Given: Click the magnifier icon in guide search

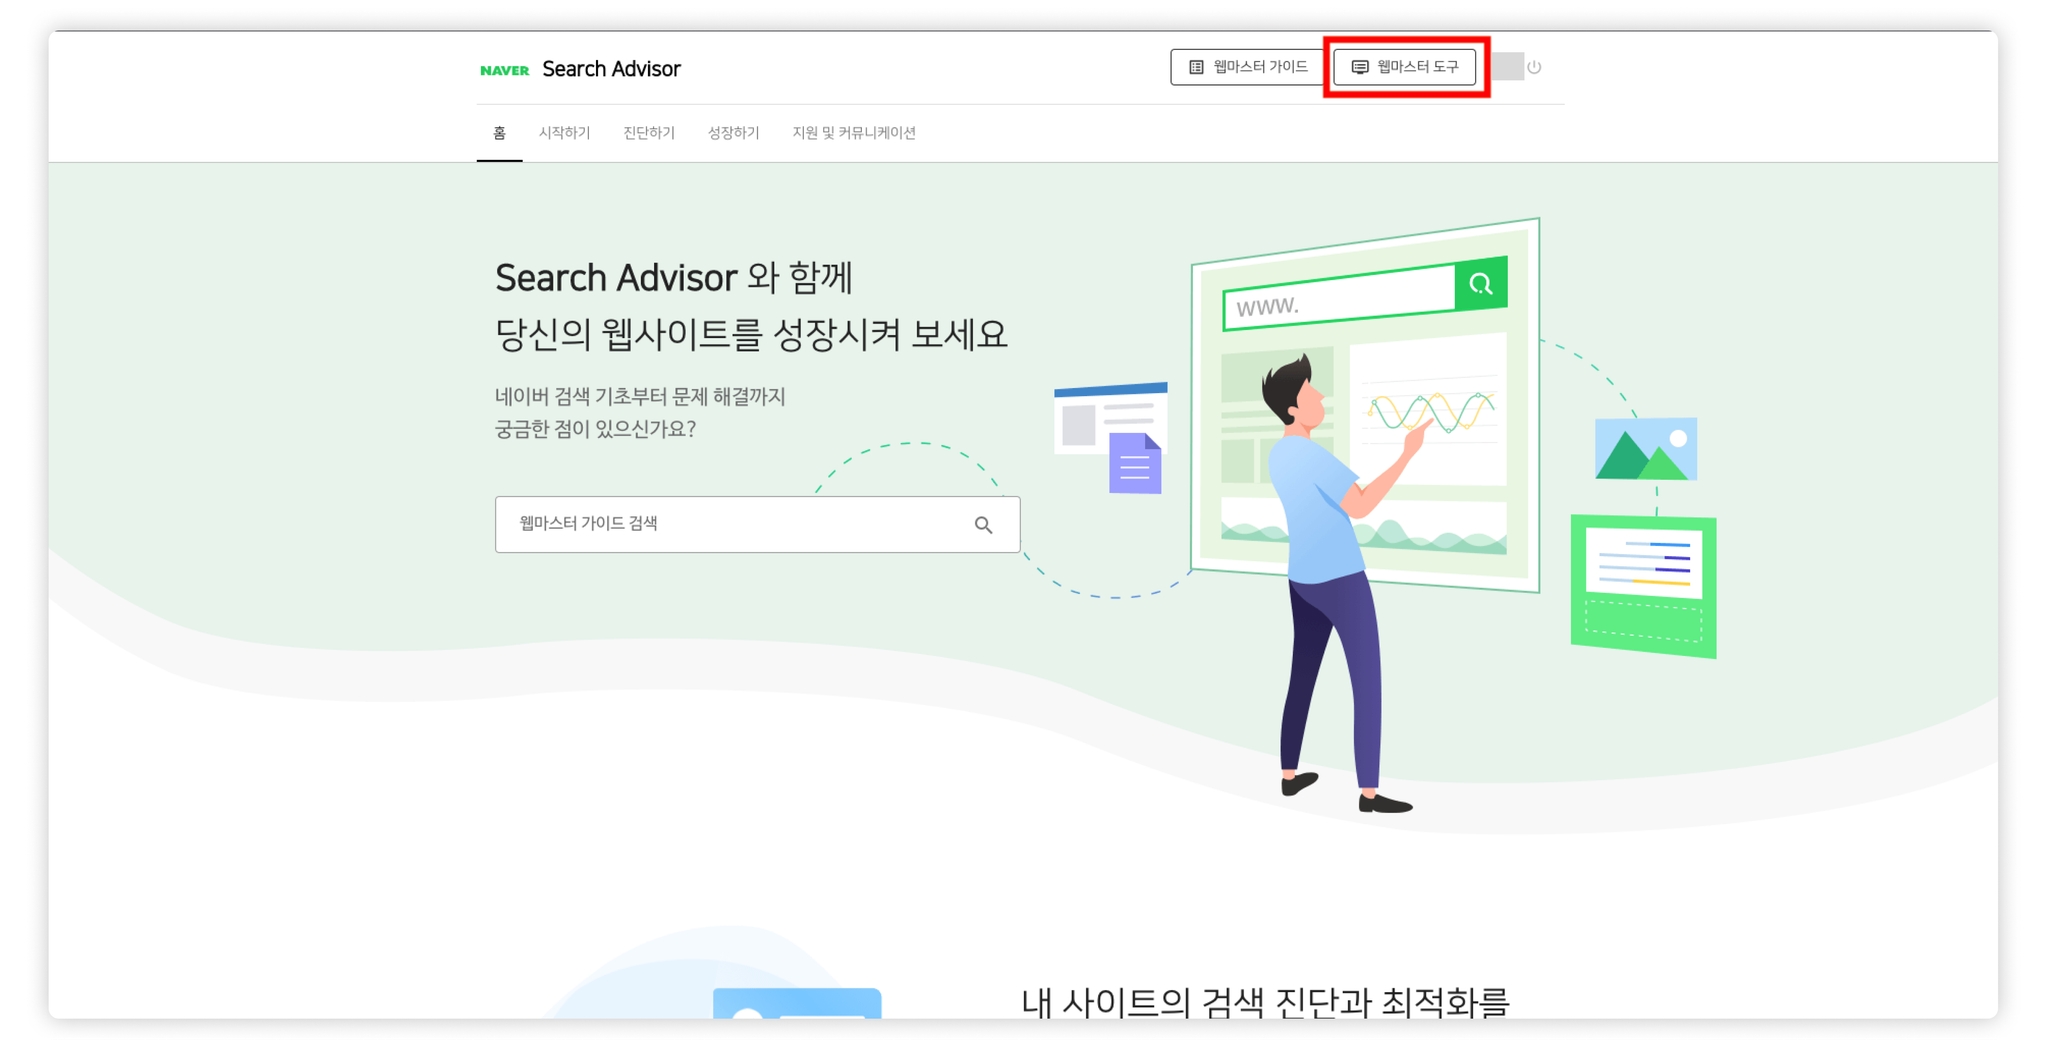Looking at the screenshot, I should [x=983, y=524].
